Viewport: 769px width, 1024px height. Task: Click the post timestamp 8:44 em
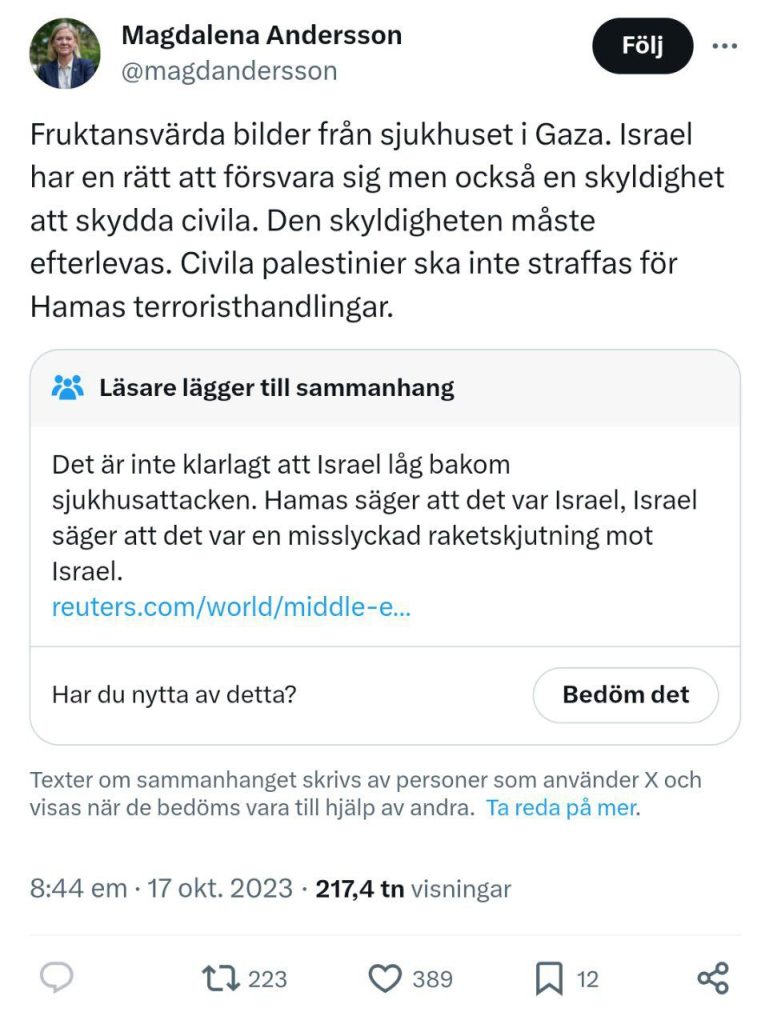78,888
